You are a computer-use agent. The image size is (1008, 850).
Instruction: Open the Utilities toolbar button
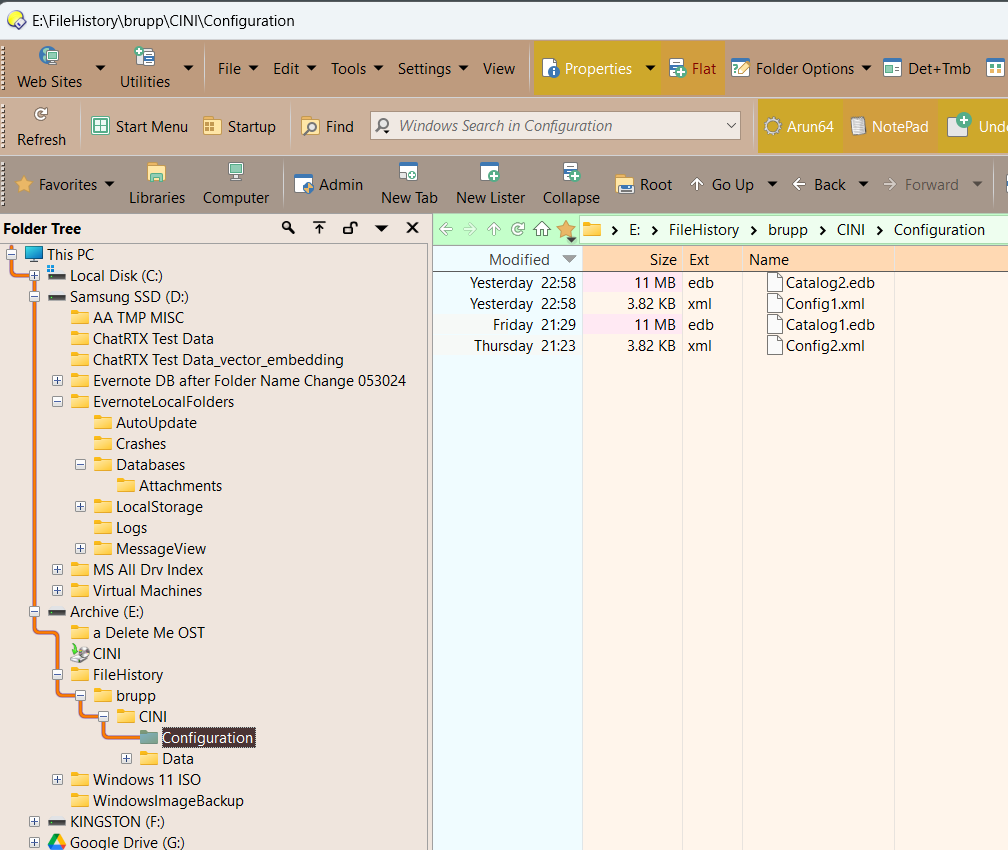[145, 68]
